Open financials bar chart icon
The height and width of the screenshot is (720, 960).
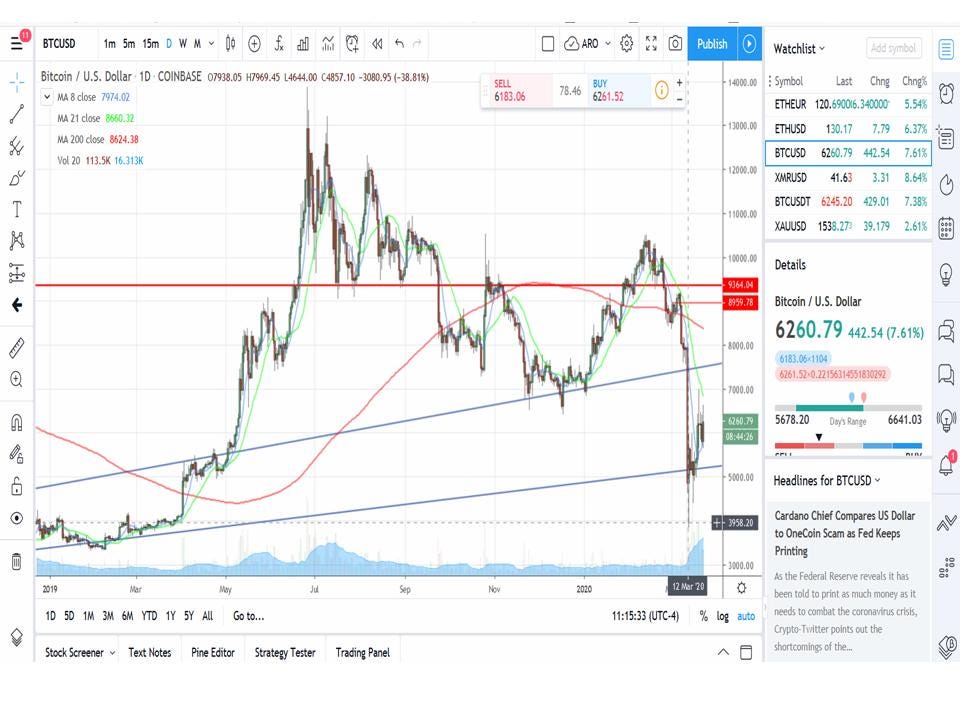click(x=303, y=43)
